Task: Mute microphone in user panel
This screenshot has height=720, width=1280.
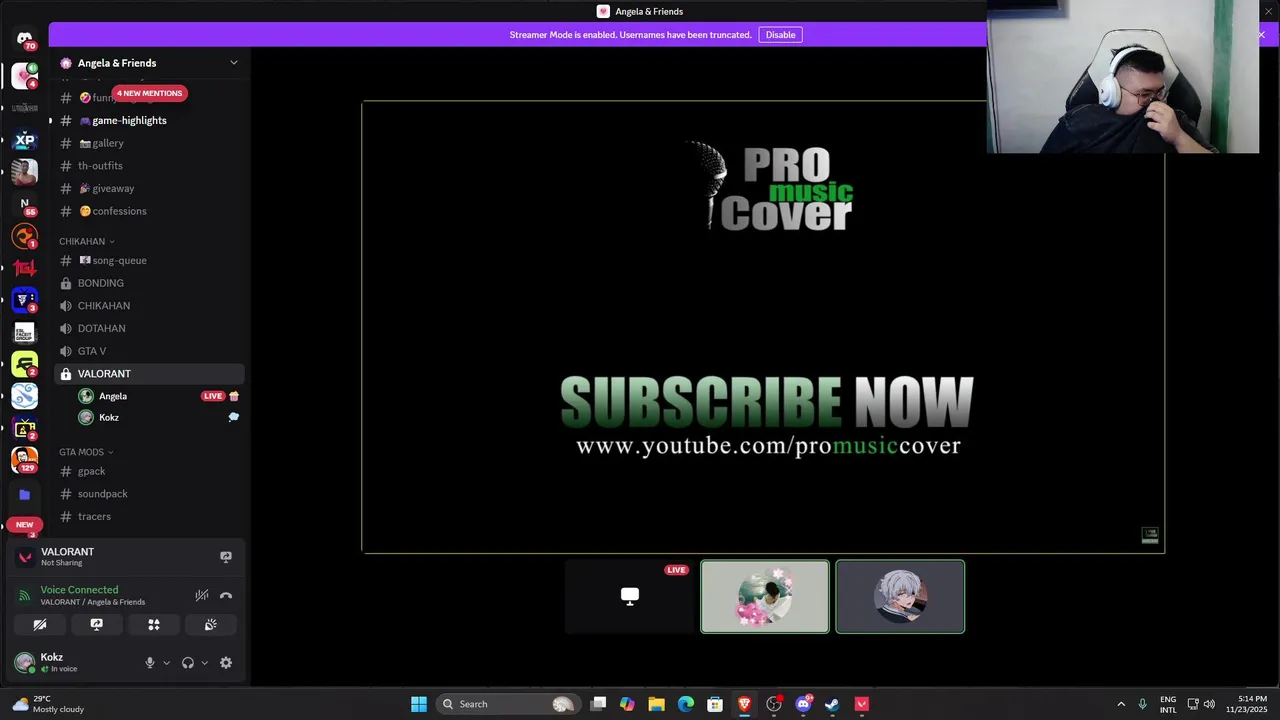Action: click(x=150, y=662)
